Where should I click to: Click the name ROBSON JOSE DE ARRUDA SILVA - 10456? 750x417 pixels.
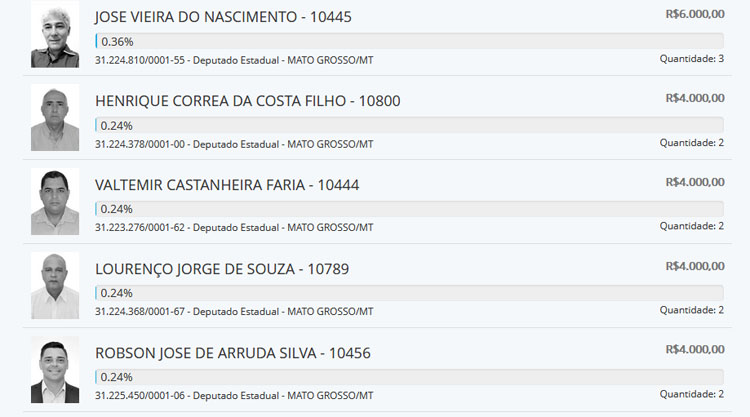coord(233,353)
